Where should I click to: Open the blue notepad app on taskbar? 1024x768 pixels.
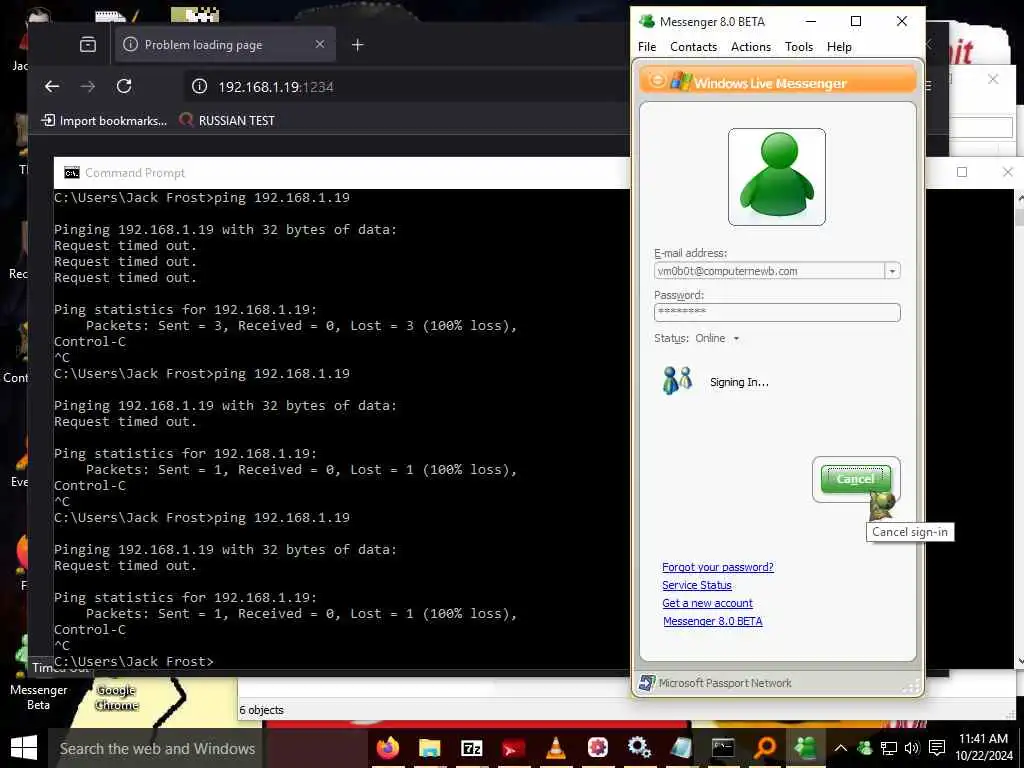point(680,748)
